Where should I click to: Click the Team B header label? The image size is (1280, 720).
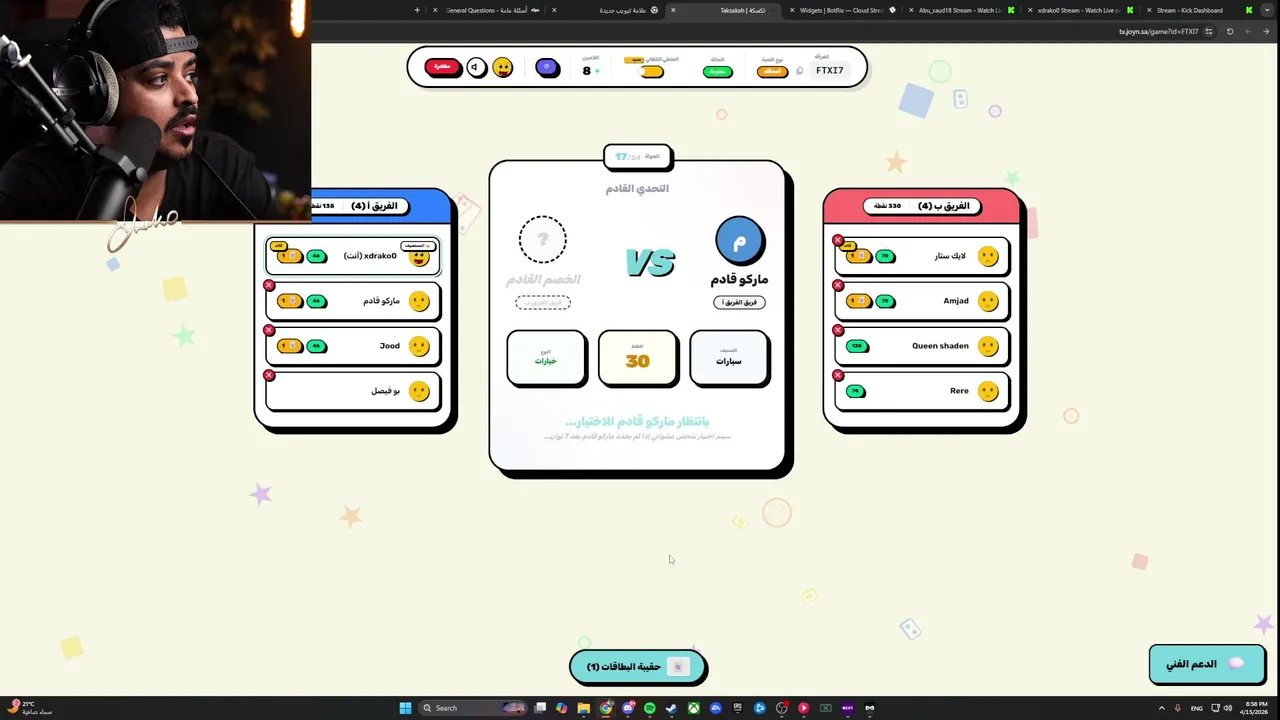944,206
